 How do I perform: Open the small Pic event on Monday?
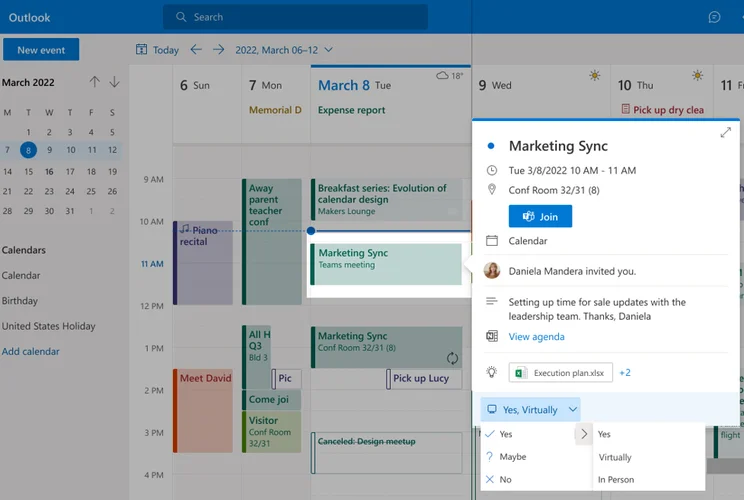[x=286, y=379]
